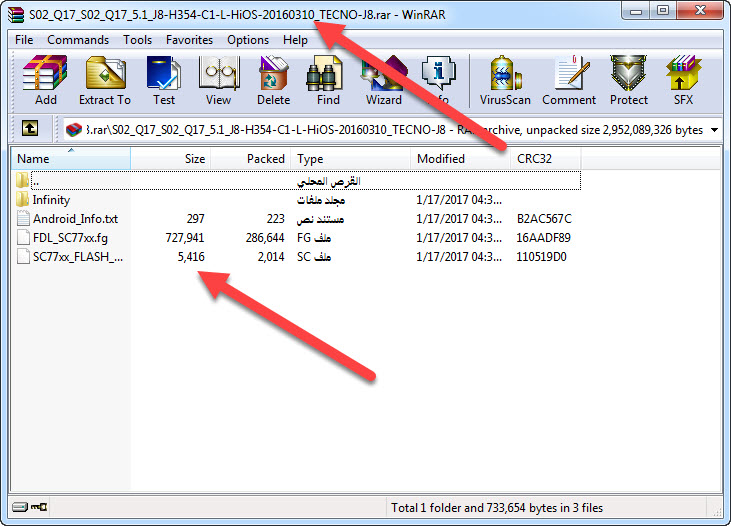The width and height of the screenshot is (731, 526).
Task: Click the drive icon in status bar
Action: (x=20, y=507)
